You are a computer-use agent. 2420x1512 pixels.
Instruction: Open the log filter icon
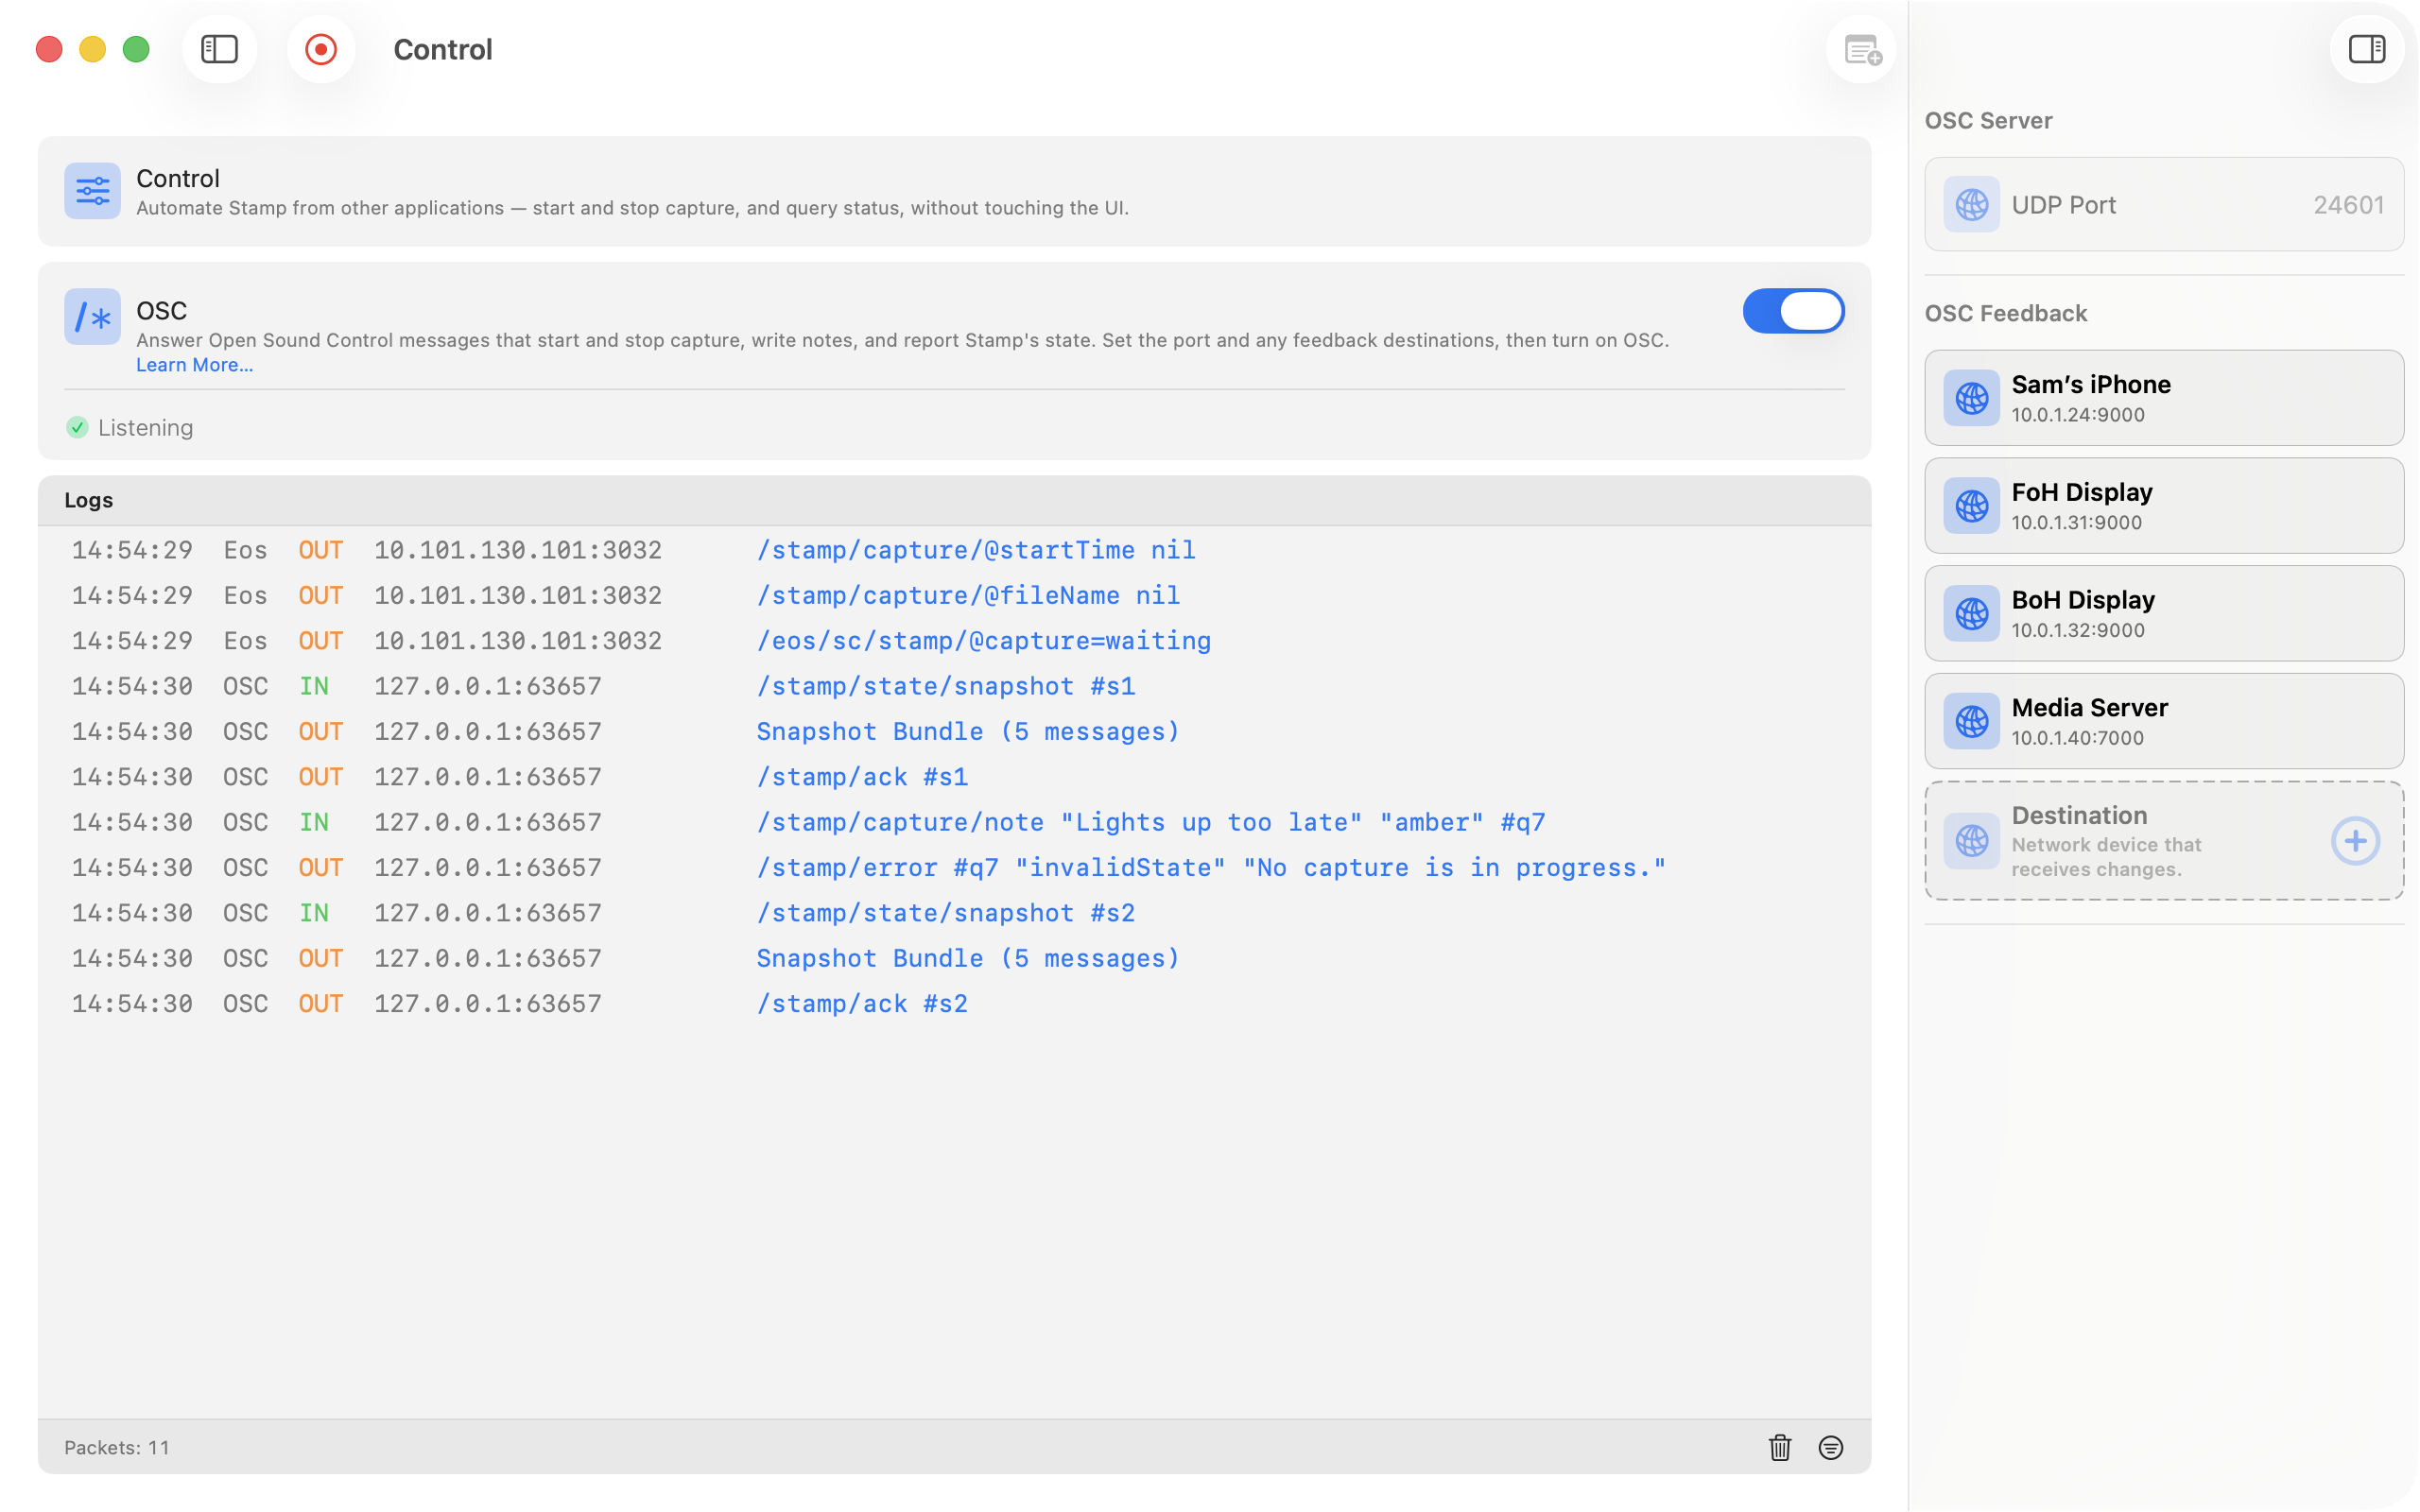(1830, 1447)
